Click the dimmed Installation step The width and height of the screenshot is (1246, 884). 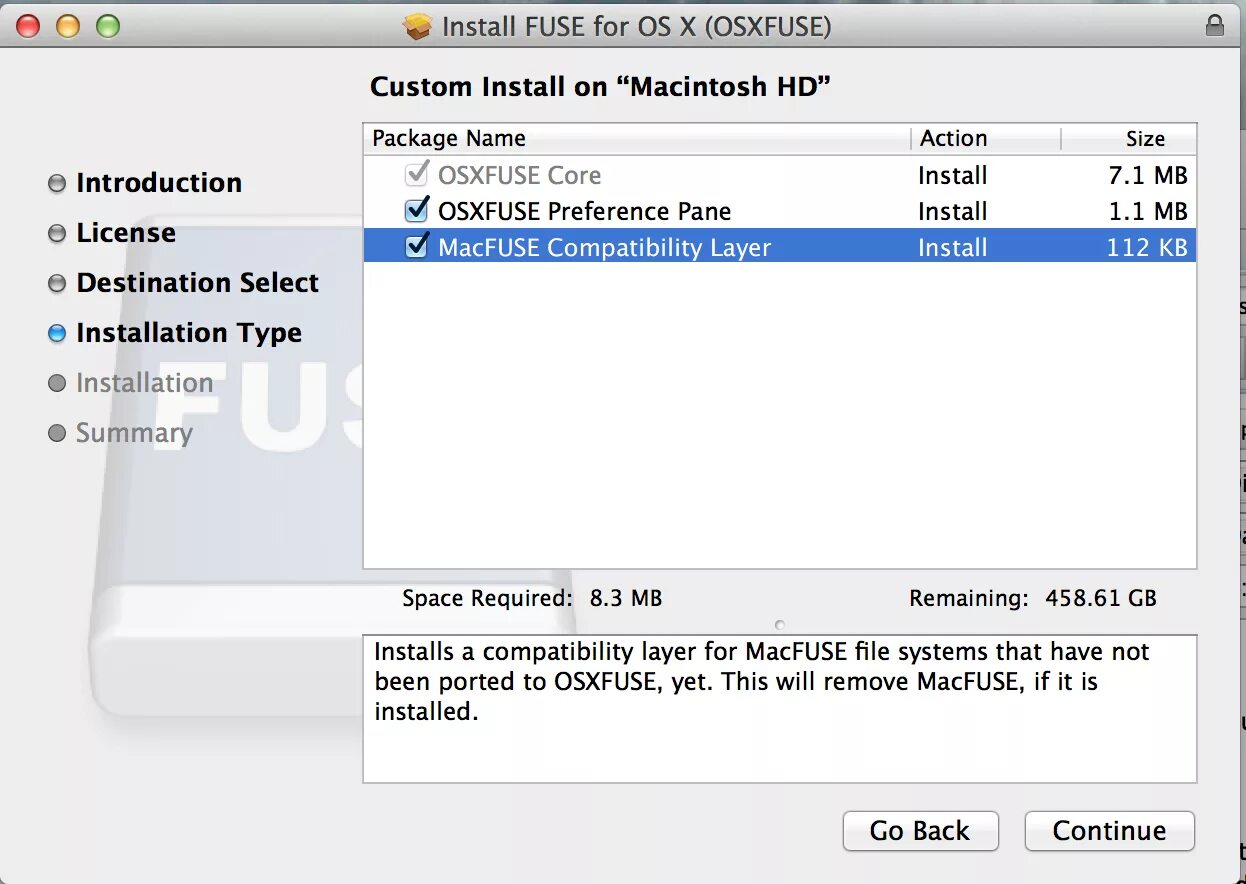point(144,383)
